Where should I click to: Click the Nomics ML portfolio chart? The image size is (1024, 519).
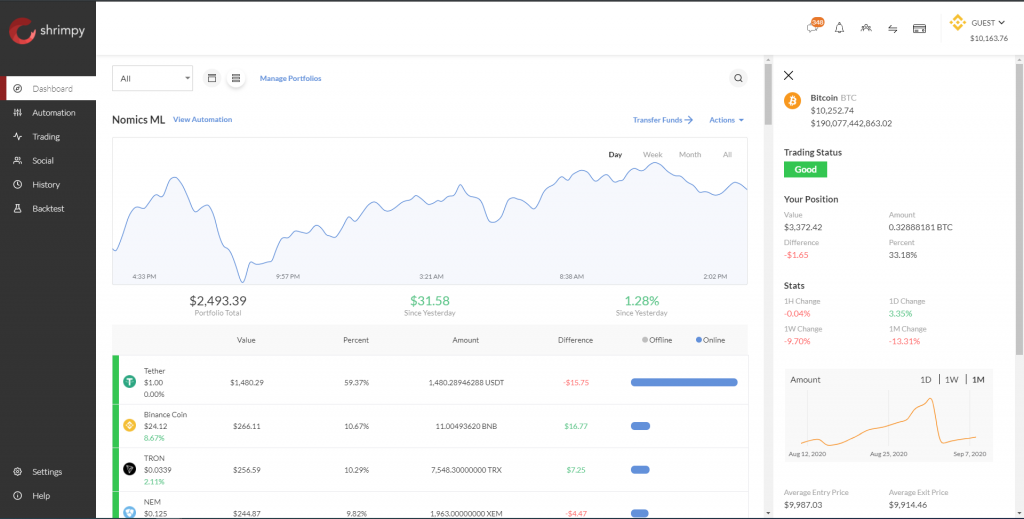tap(430, 211)
